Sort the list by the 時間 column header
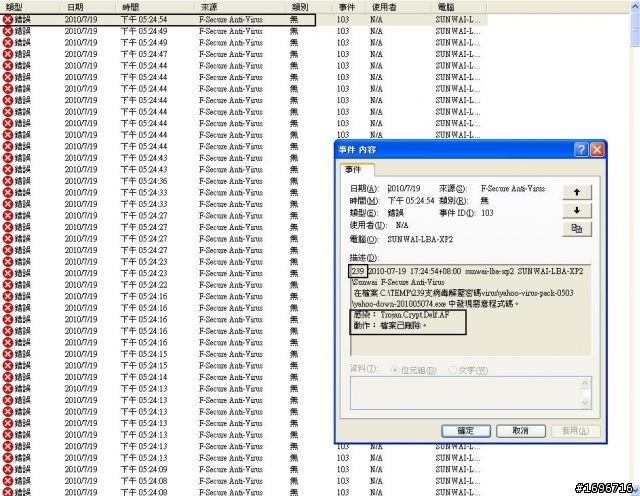Viewport: 640px width, 496px height. point(155,7)
